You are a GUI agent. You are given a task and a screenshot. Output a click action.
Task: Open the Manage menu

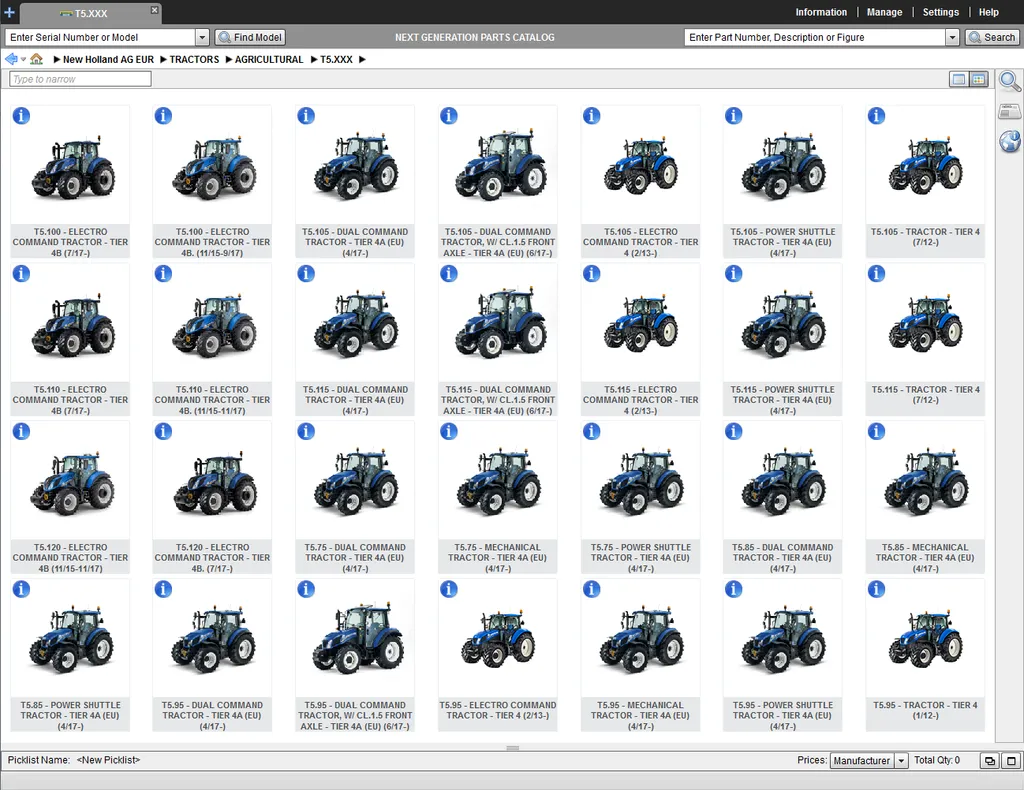[884, 12]
